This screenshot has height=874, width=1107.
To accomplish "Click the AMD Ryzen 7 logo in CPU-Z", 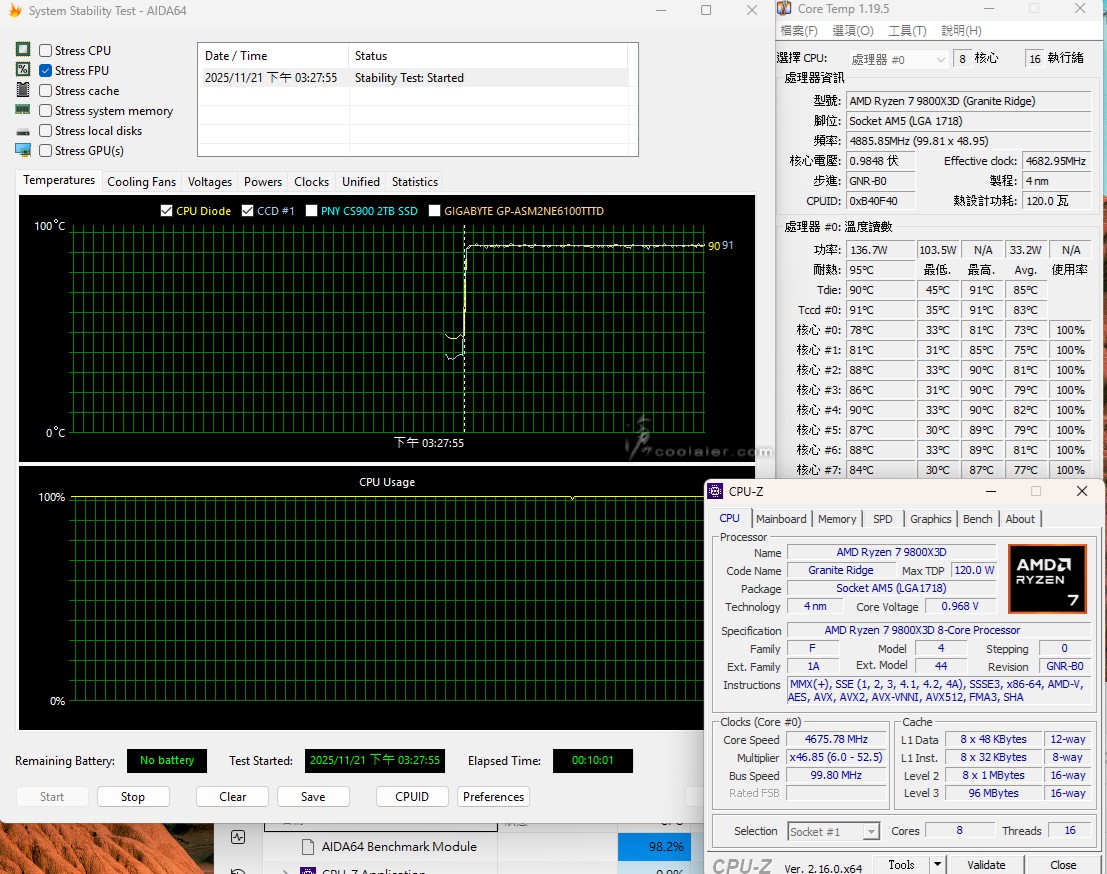I will 1047,578.
